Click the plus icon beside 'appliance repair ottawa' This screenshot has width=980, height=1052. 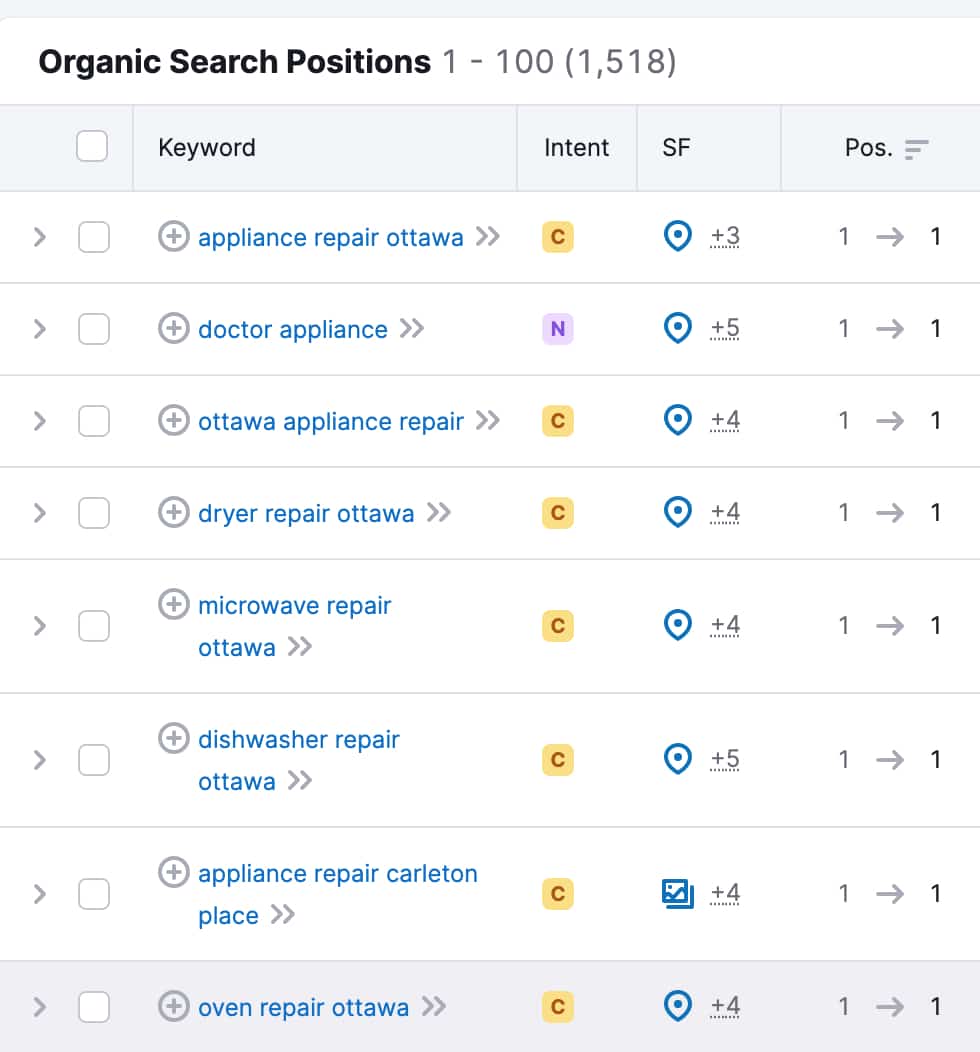(x=174, y=237)
